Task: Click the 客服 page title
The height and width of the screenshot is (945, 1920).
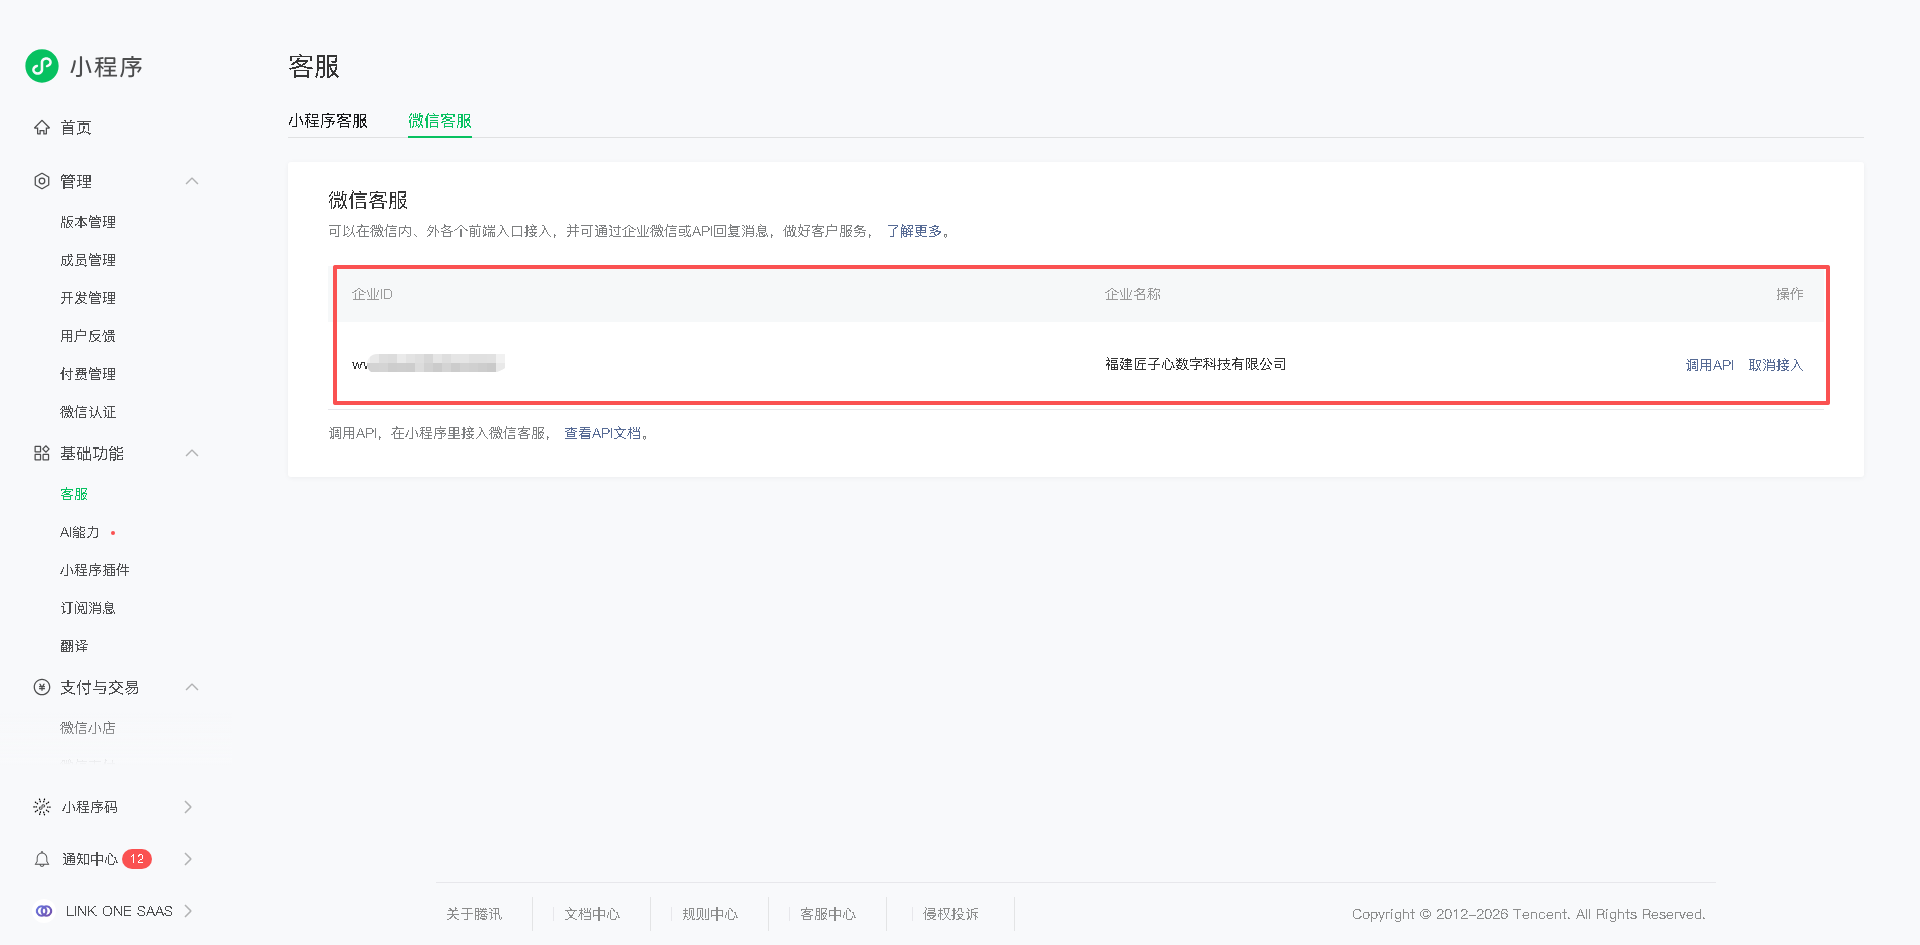Action: [314, 66]
